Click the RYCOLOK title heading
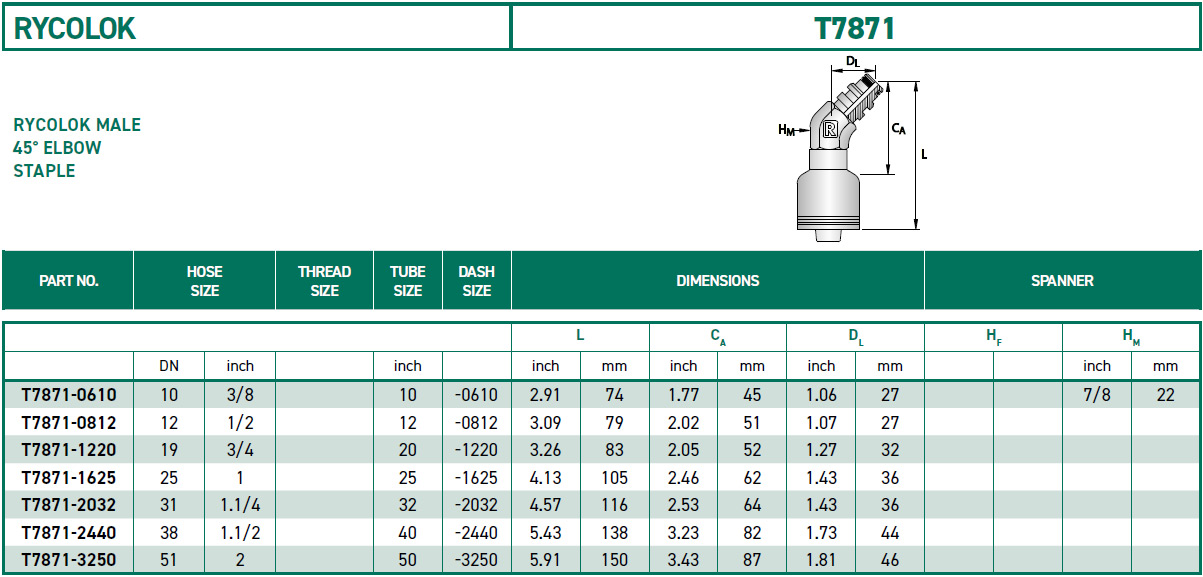This screenshot has height=577, width=1203. coord(74,28)
